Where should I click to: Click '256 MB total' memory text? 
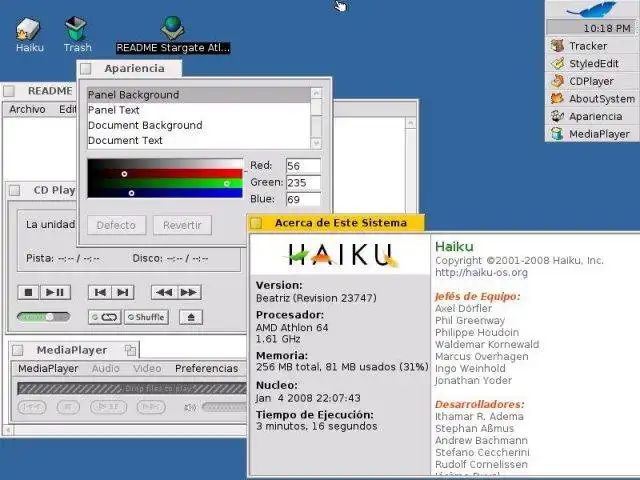289,367
